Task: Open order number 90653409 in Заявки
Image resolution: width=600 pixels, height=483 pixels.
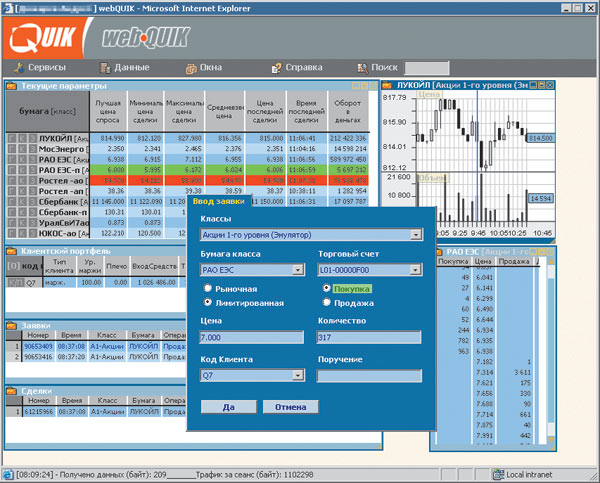Action: [x=38, y=346]
